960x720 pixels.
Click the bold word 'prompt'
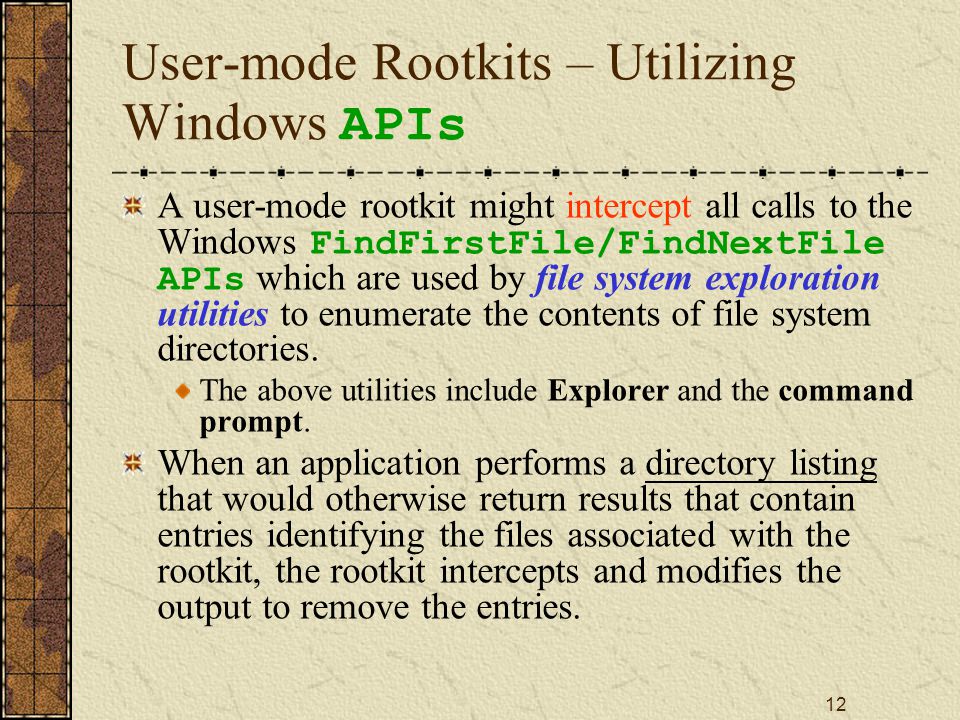pos(251,423)
